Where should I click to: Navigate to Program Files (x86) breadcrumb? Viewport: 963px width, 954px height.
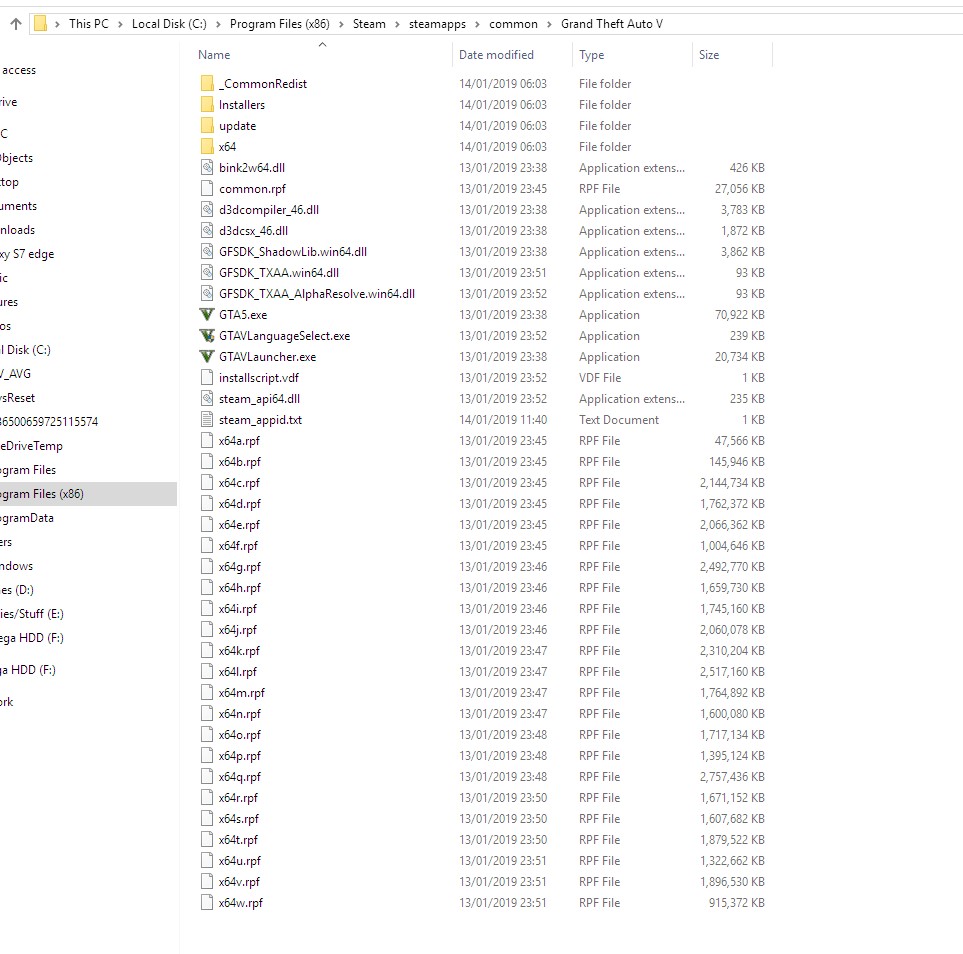[x=279, y=24]
